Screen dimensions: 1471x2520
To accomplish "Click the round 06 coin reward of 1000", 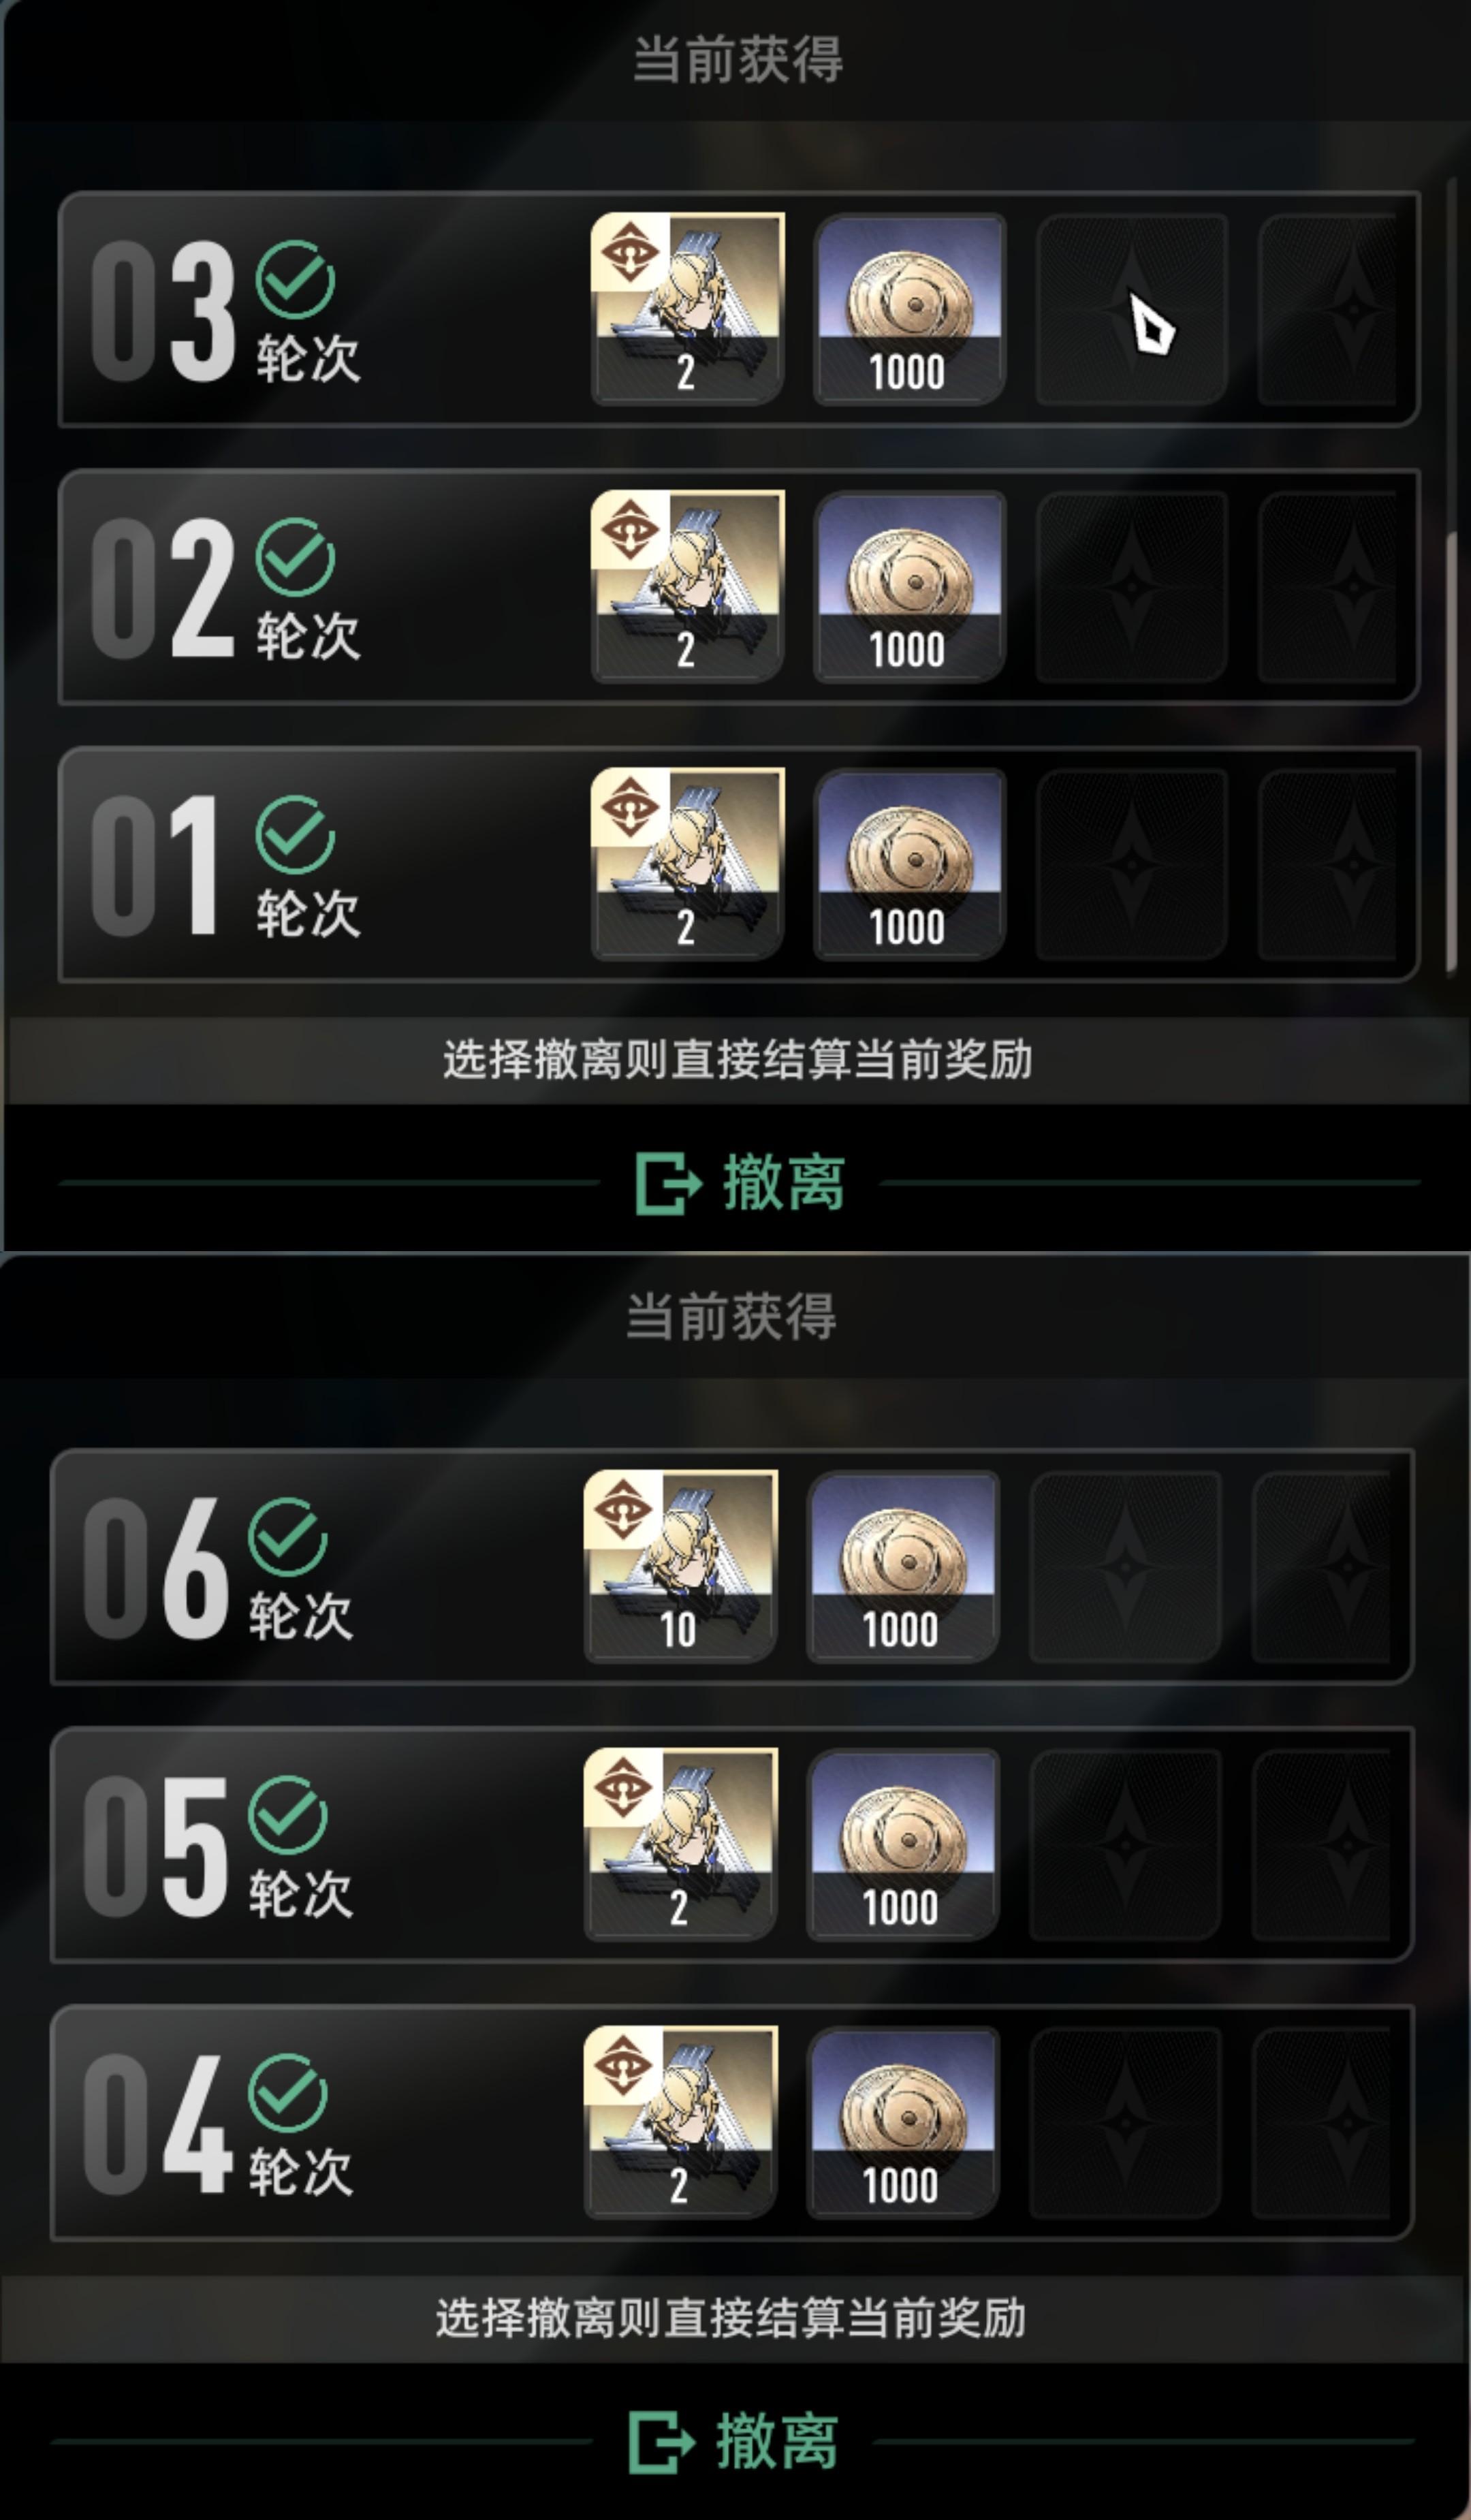I will (902, 1567).
